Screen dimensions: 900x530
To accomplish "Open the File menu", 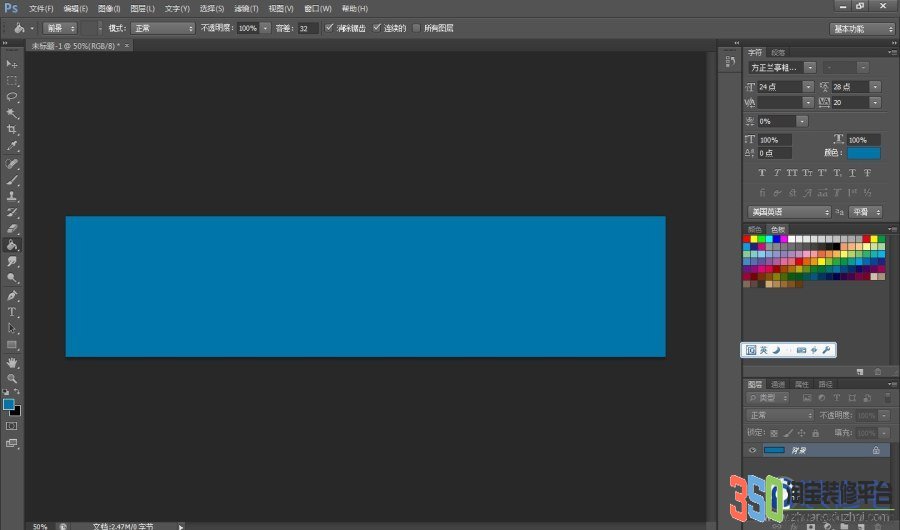I will pos(41,9).
